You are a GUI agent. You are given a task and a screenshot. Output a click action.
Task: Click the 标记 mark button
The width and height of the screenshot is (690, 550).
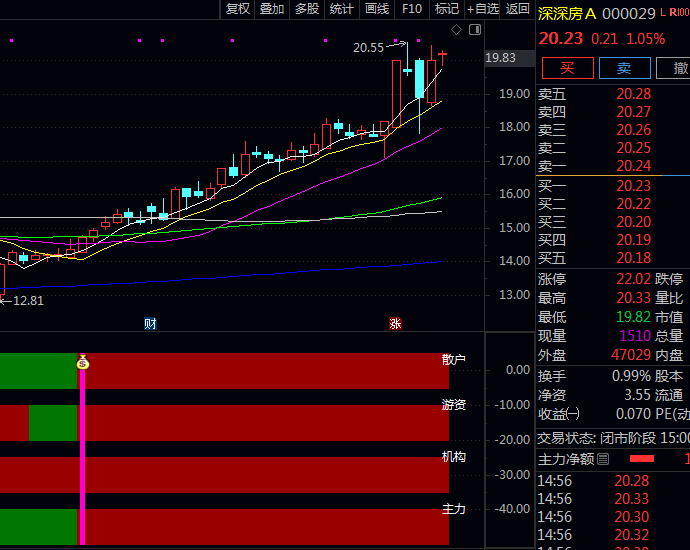[x=447, y=9]
